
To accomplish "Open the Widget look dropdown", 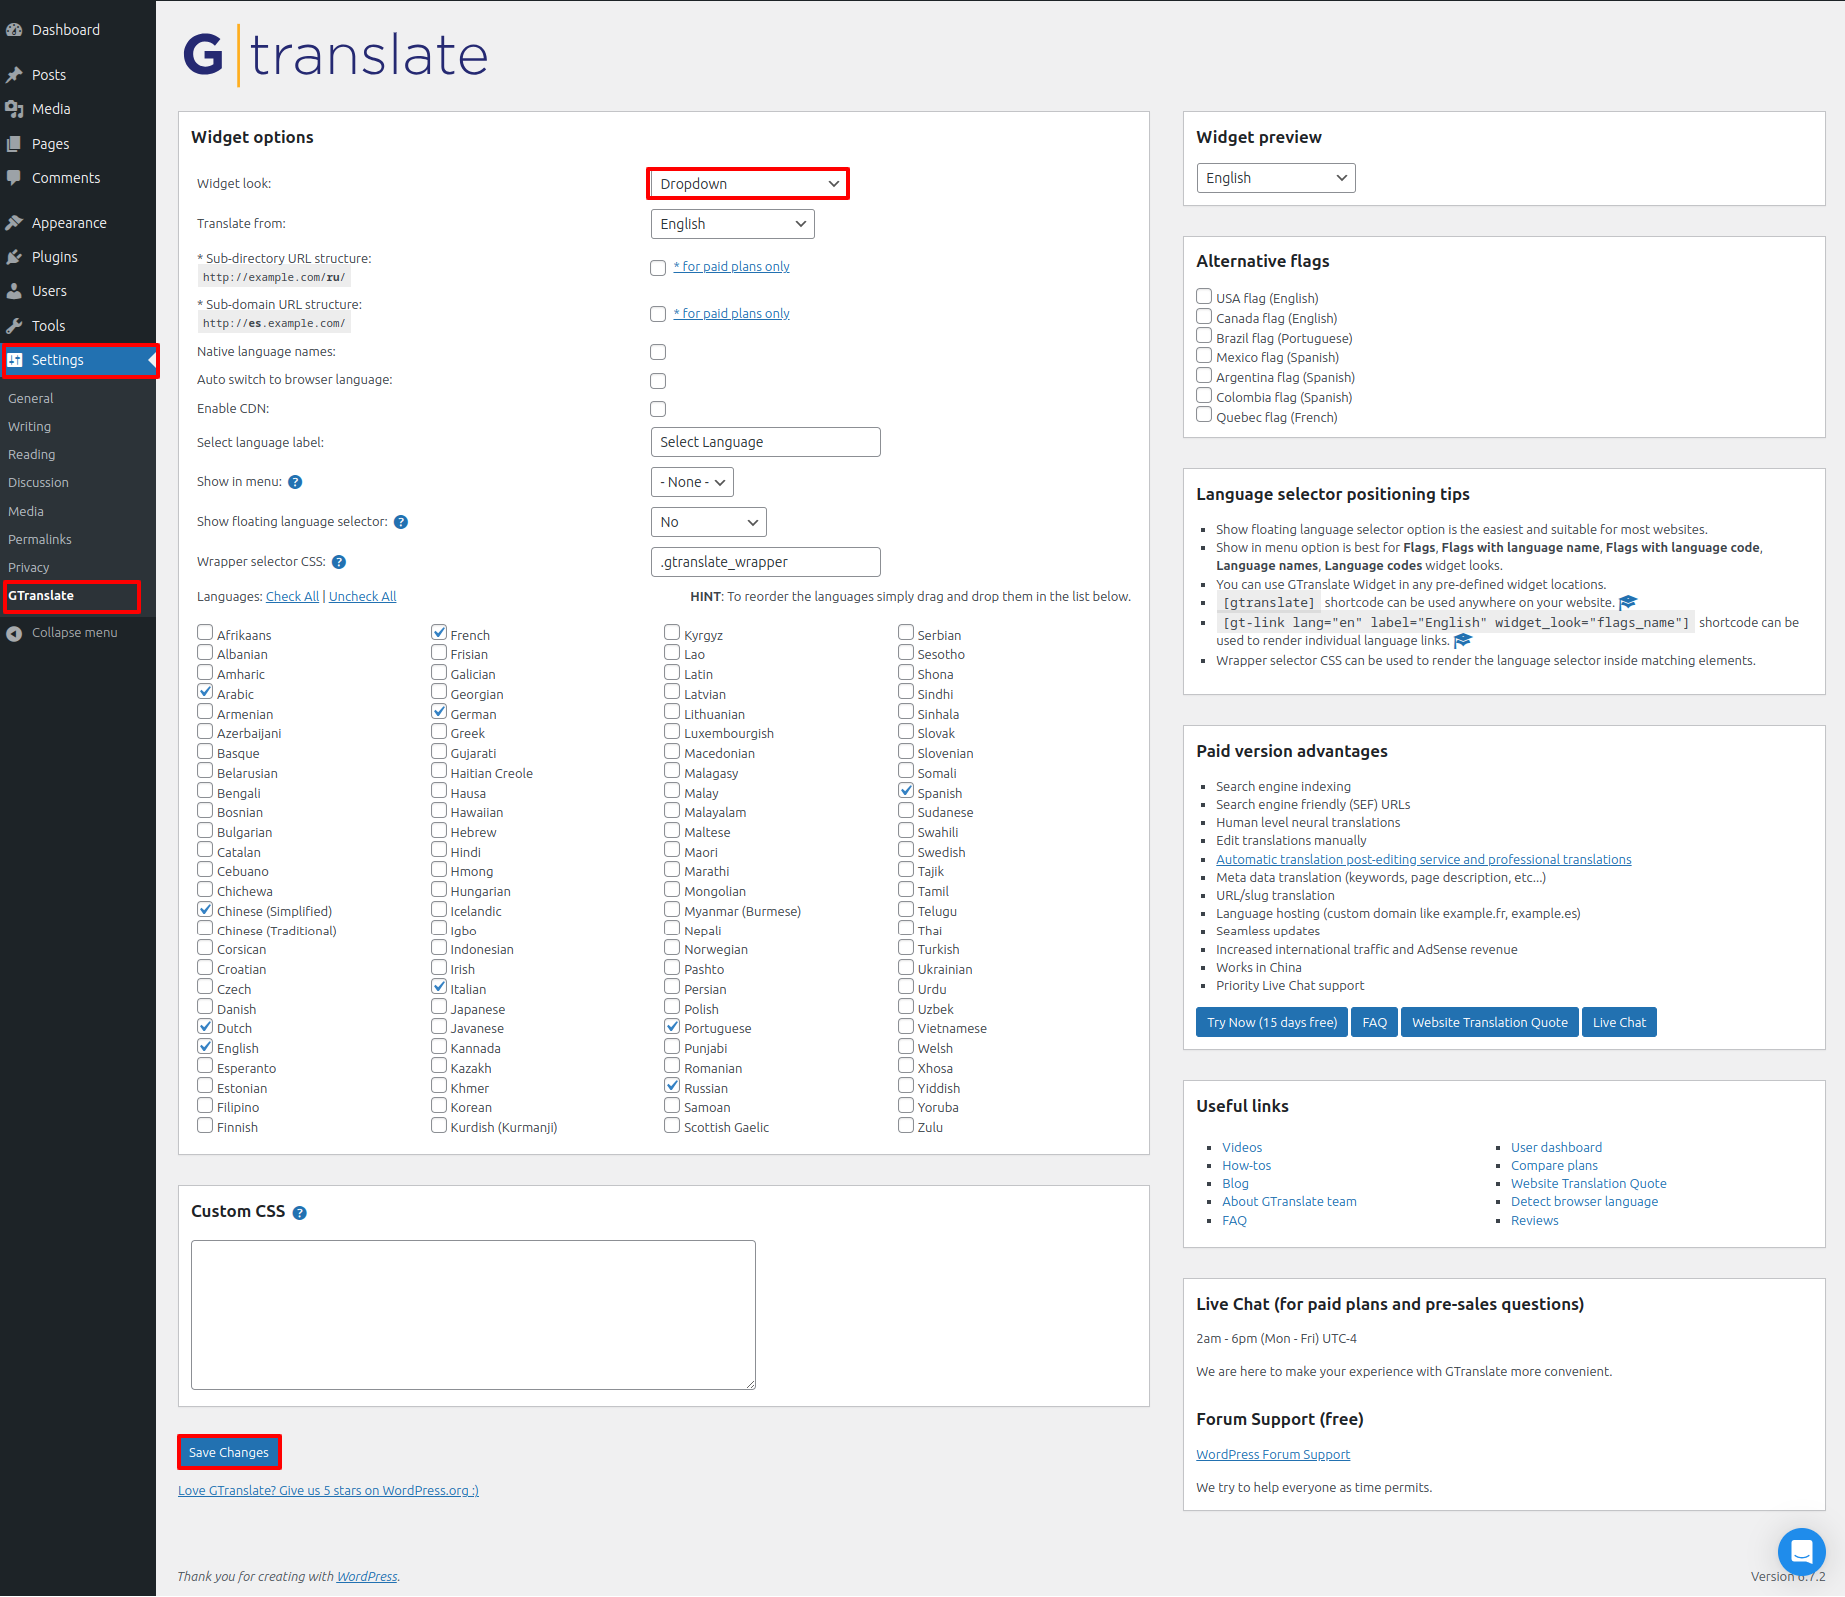I will [748, 184].
